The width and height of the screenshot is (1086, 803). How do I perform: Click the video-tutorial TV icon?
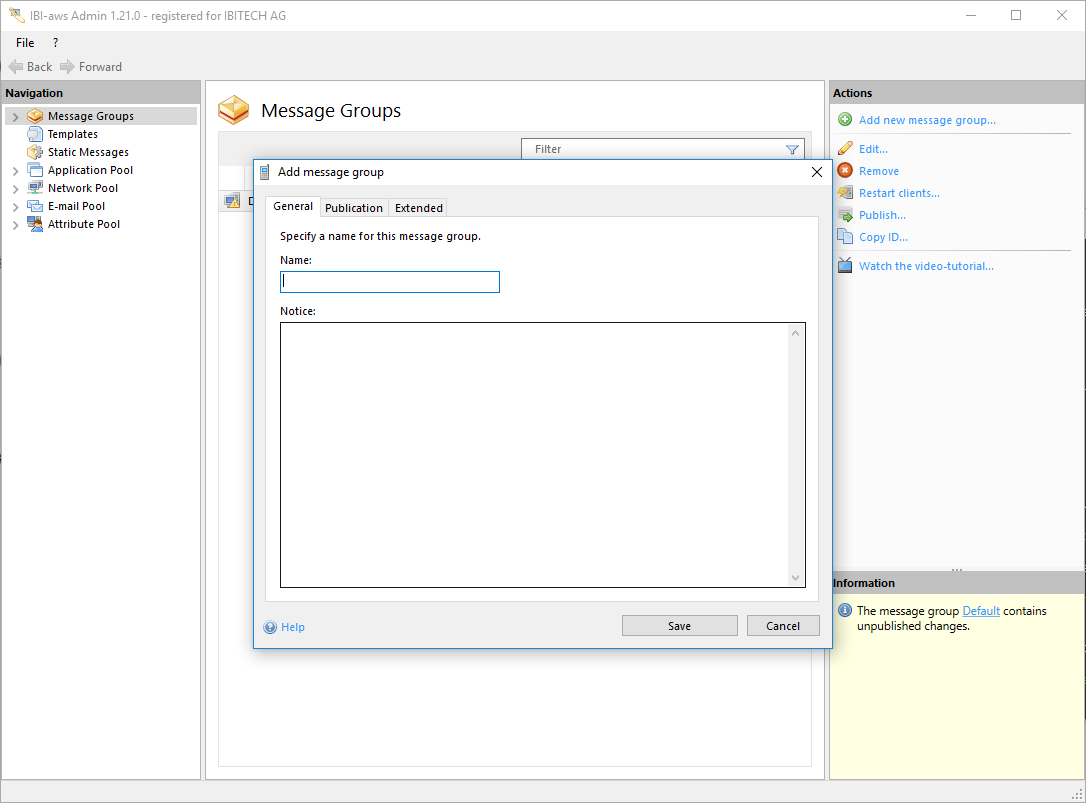[845, 266]
